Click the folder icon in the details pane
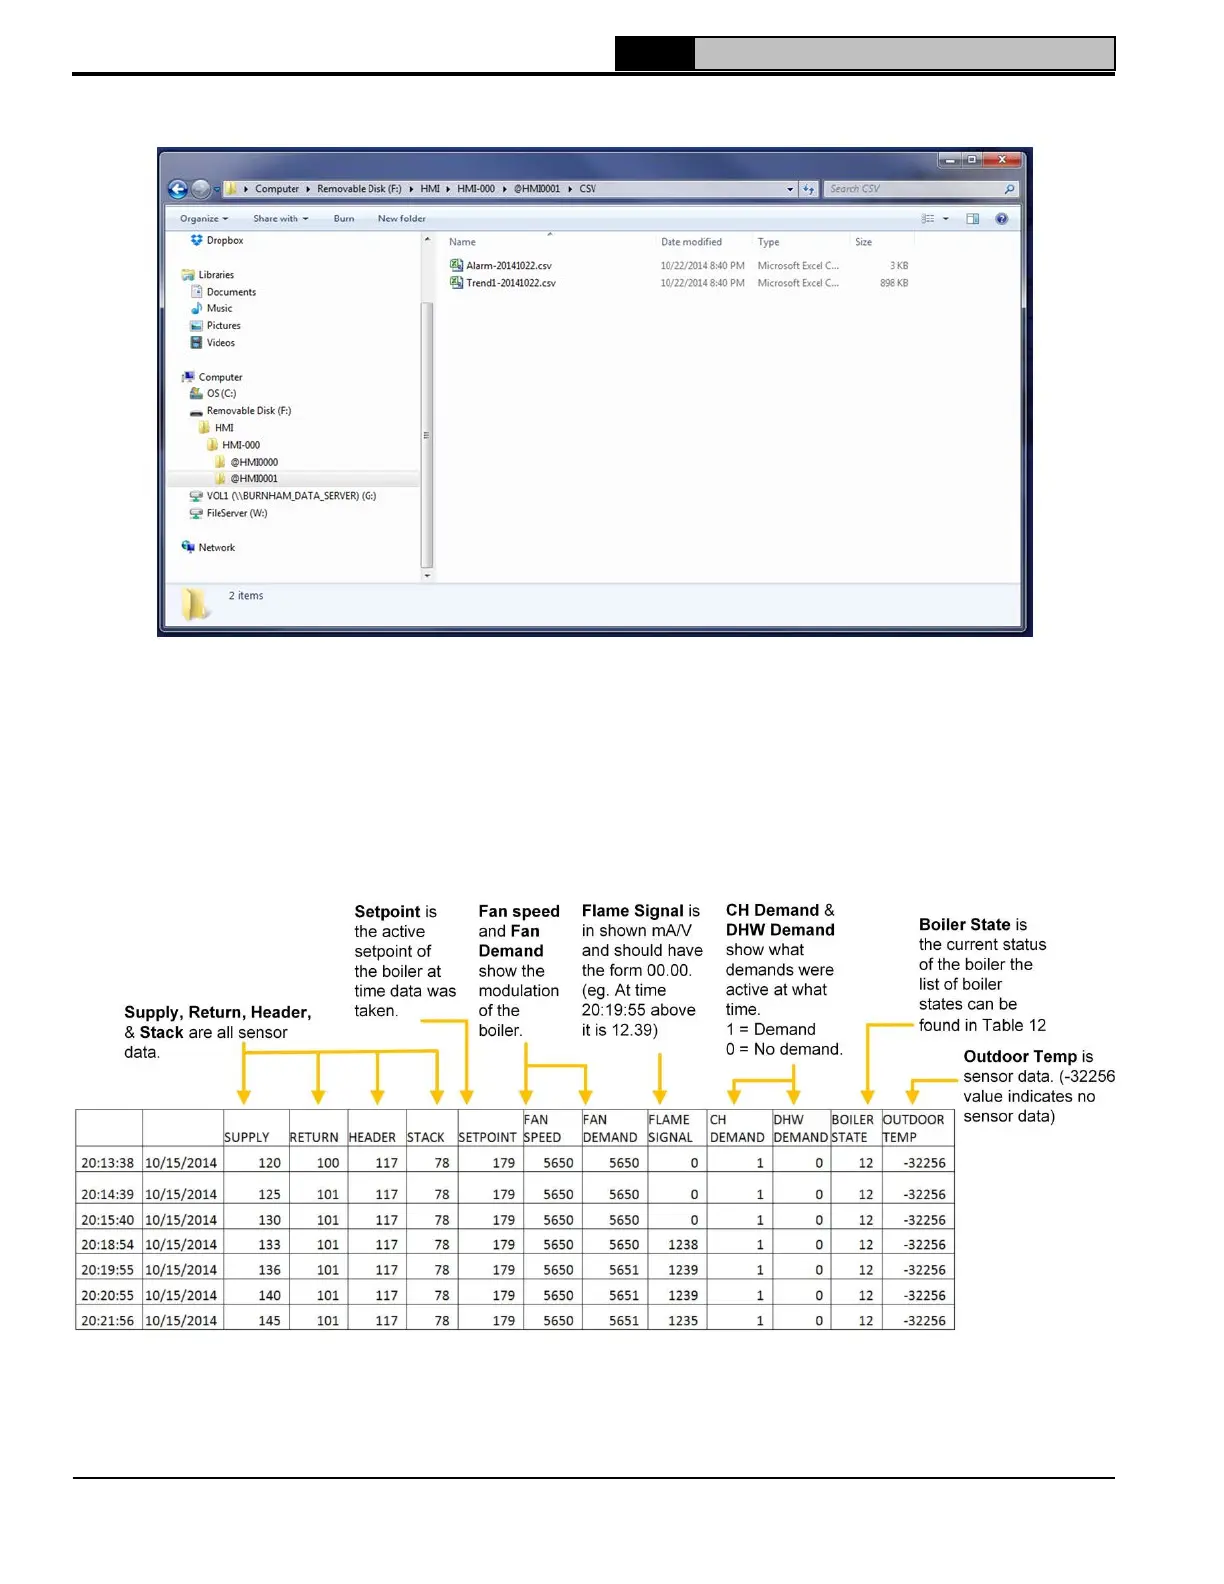1224x1584 pixels. (x=195, y=603)
